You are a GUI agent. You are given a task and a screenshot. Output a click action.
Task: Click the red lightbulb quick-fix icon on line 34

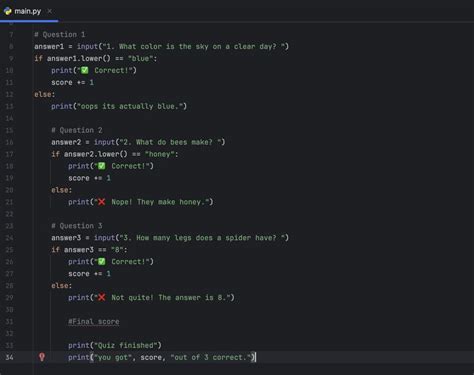(x=42, y=357)
